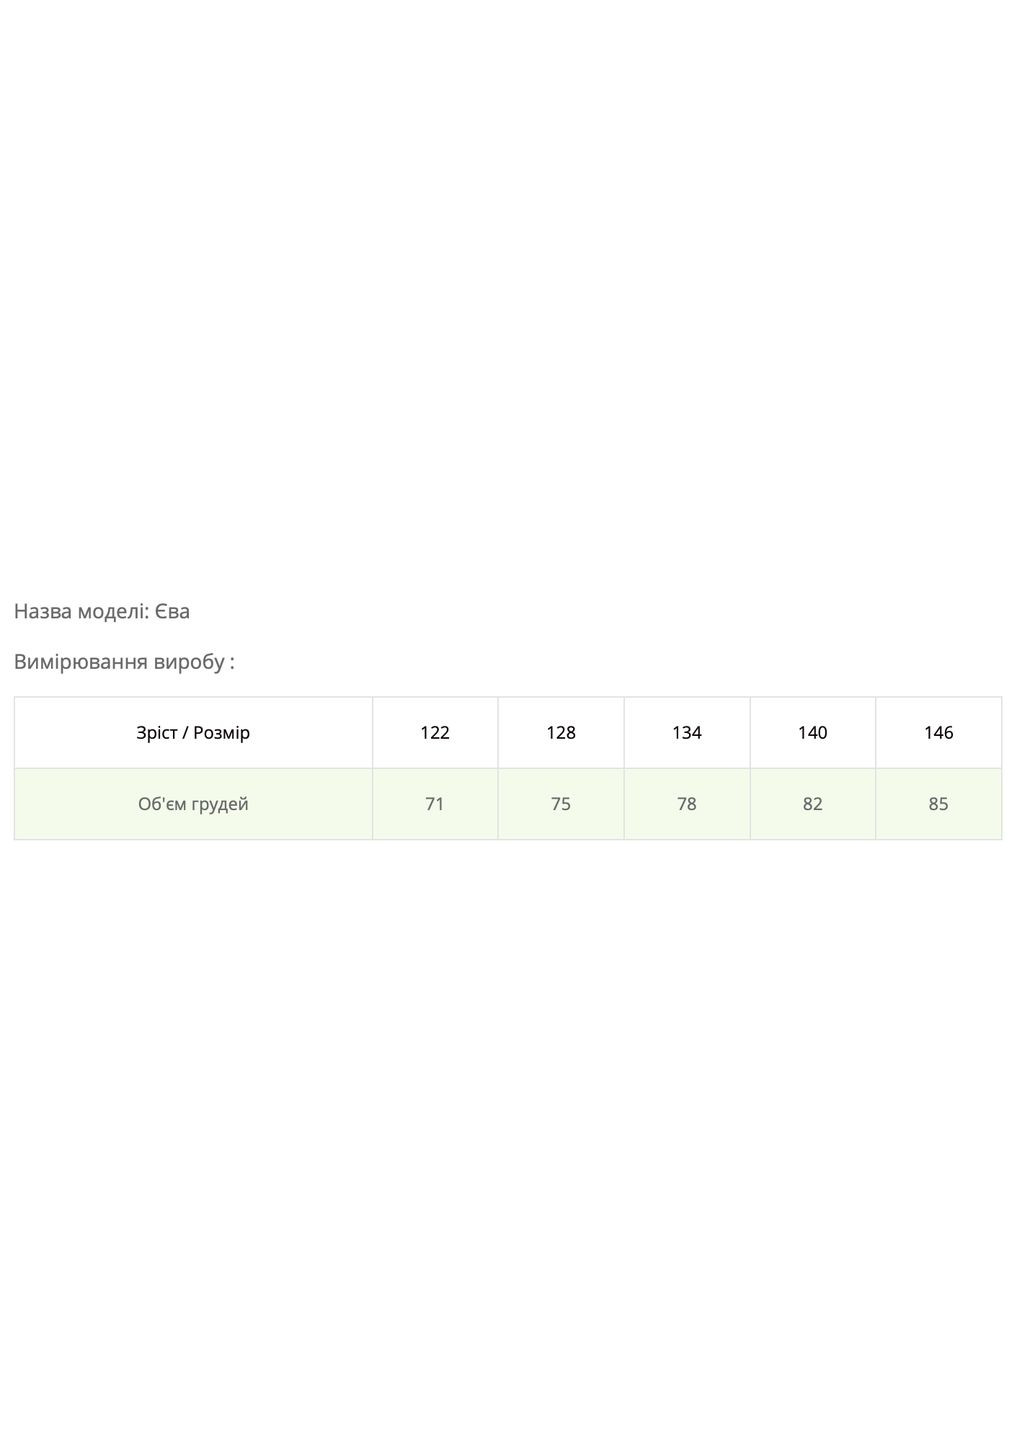The width and height of the screenshot is (1035, 1440).
Task: Click the "Назва моделі" label text
Action: 80,612
